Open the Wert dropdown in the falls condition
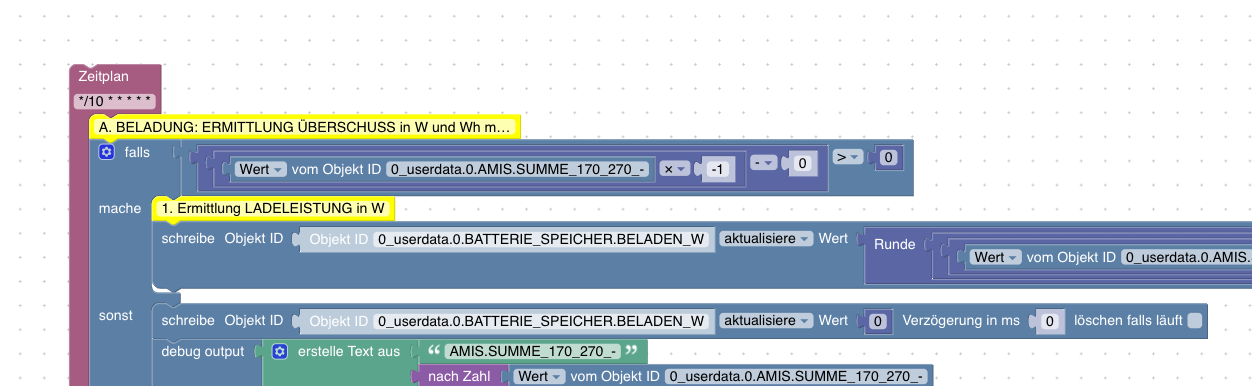The height and width of the screenshot is (386, 1252). 261,170
